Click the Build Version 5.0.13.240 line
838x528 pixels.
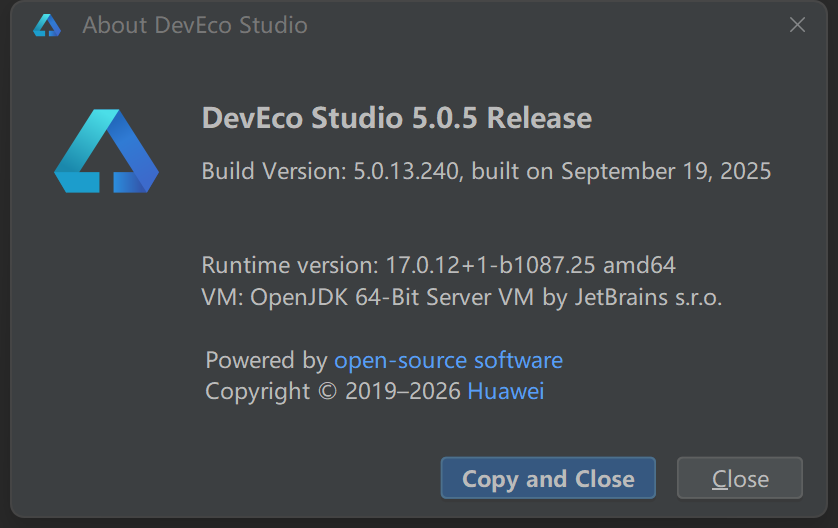click(x=486, y=172)
